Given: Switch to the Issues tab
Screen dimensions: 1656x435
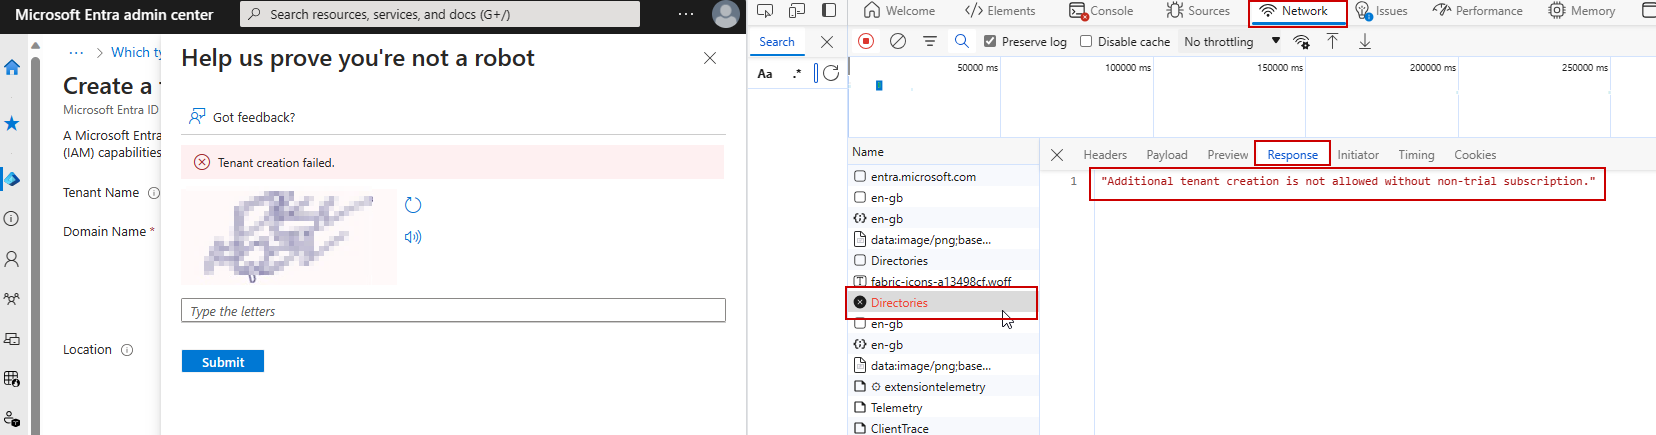Looking at the screenshot, I should [1381, 11].
